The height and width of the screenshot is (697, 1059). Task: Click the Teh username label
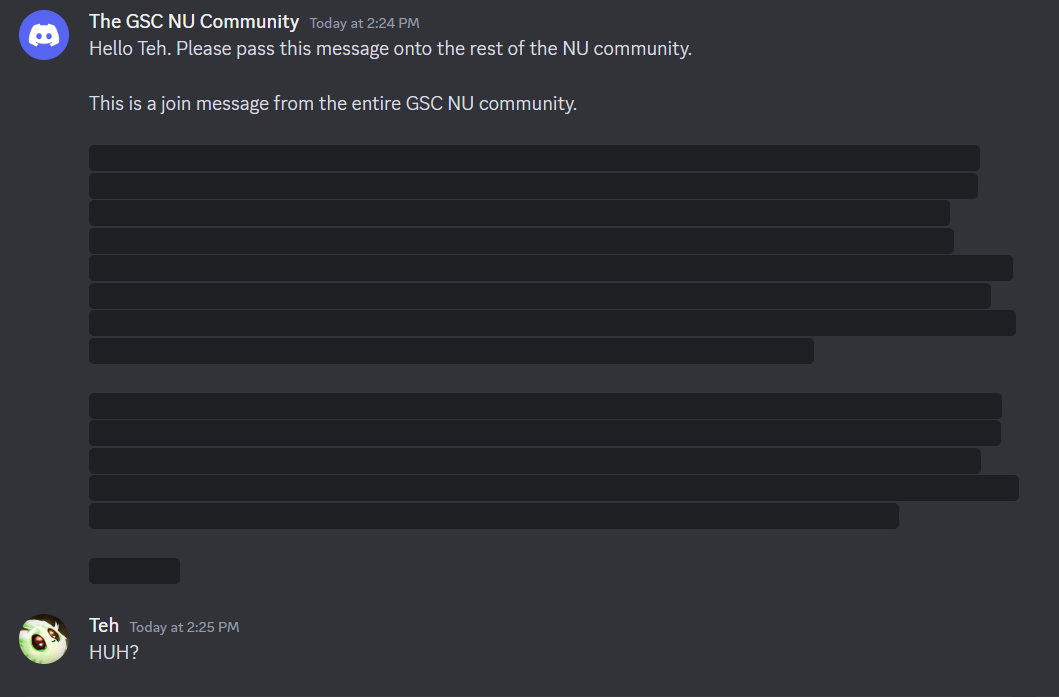tap(104, 625)
